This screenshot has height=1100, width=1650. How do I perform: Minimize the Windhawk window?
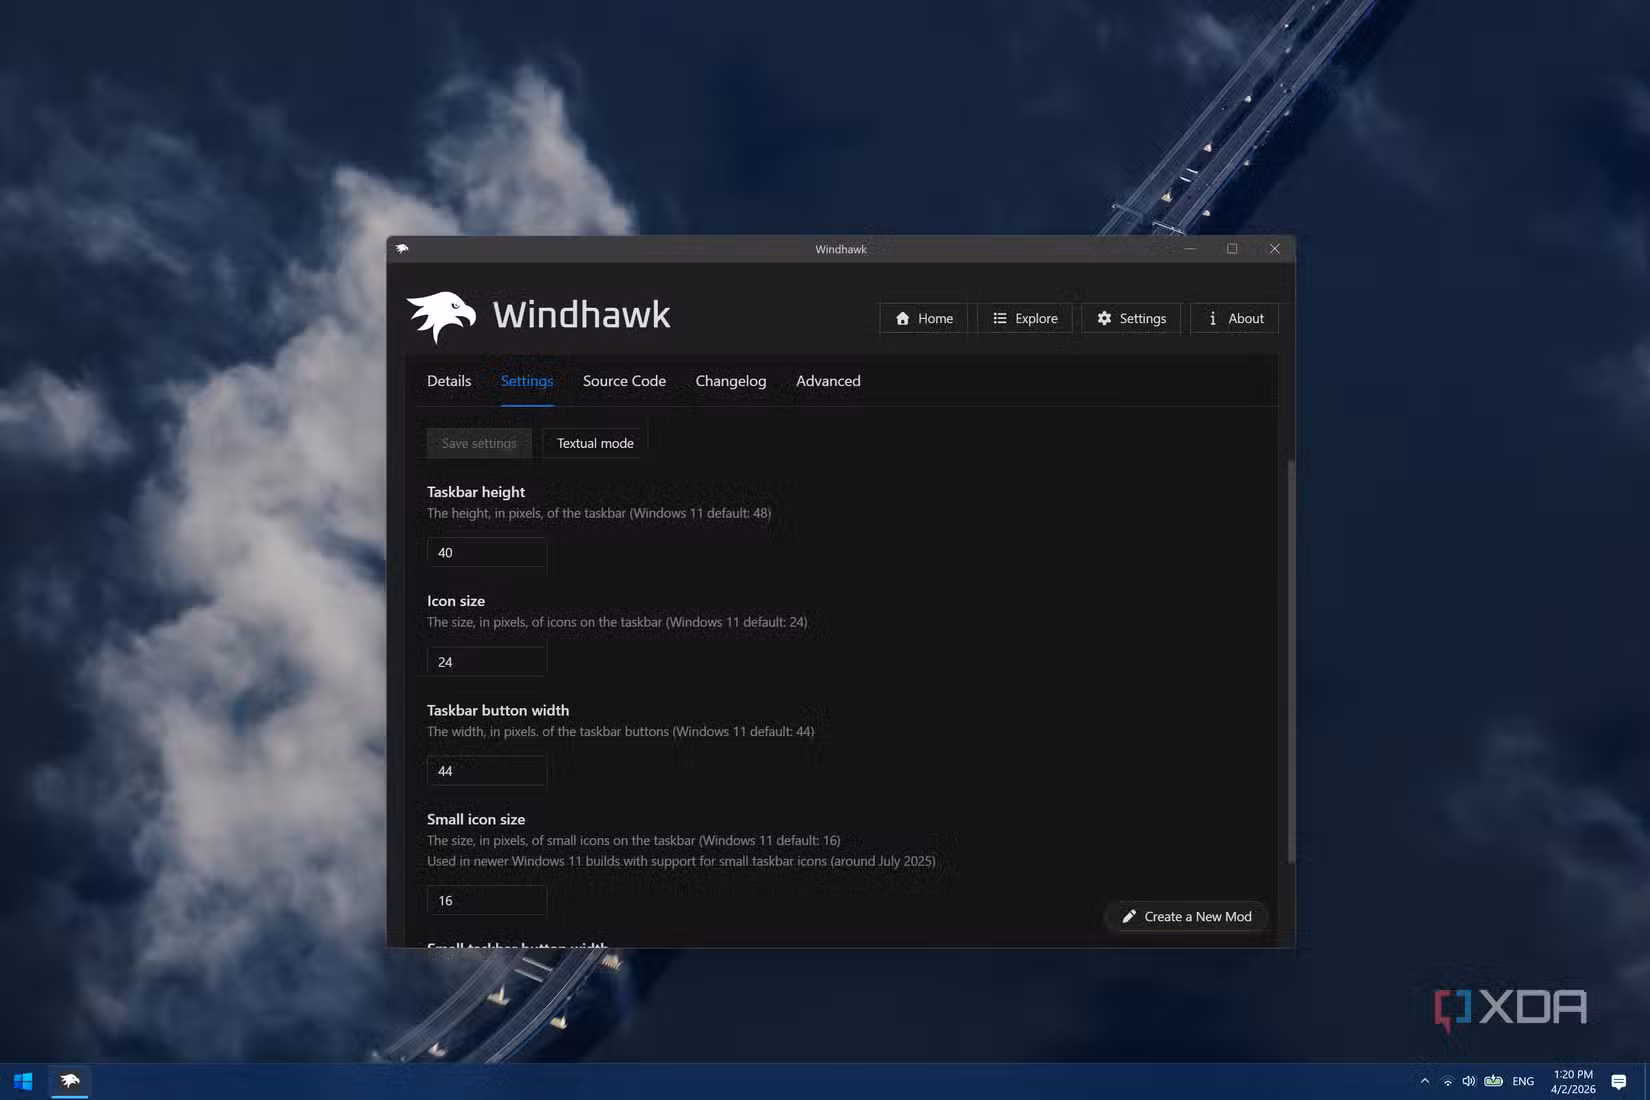tap(1190, 249)
